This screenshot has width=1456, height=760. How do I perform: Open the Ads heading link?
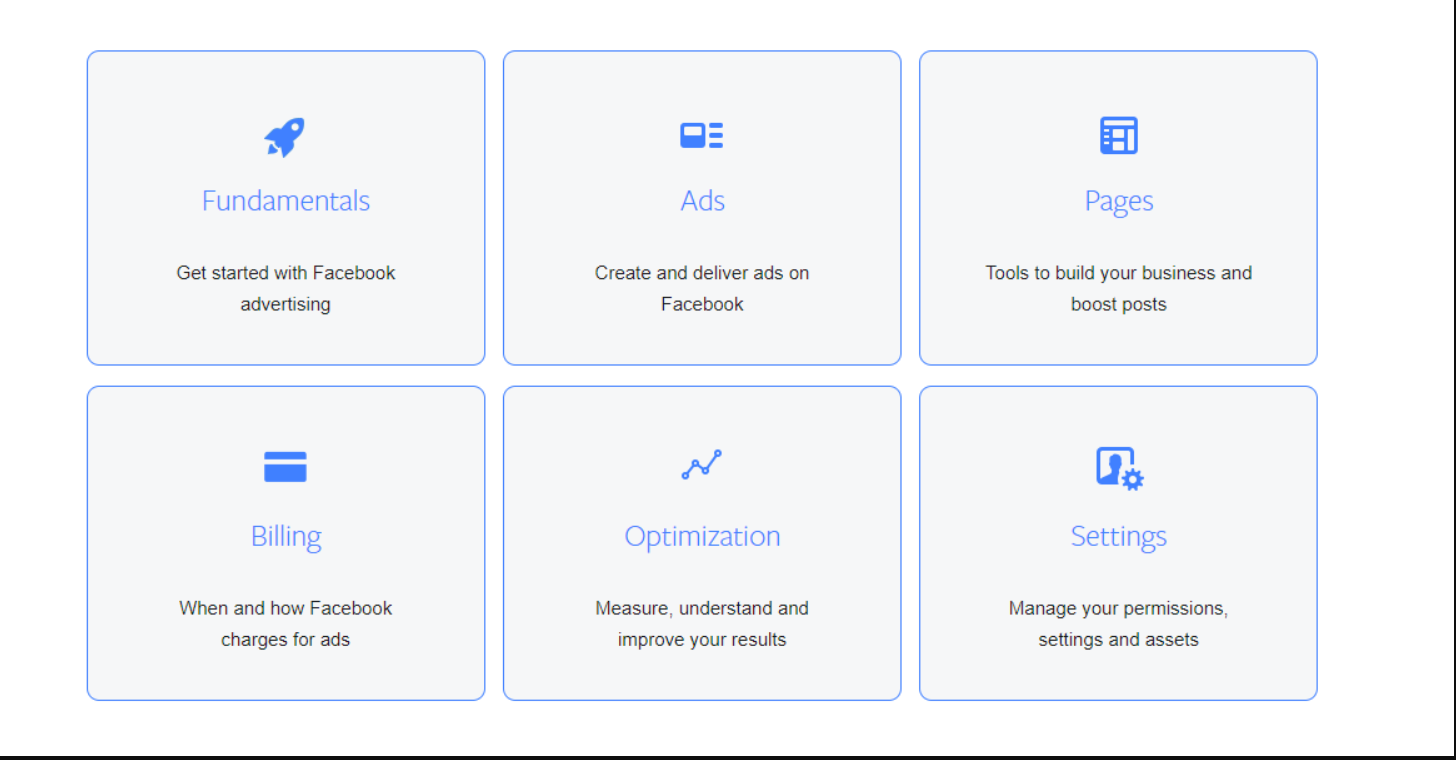[702, 201]
